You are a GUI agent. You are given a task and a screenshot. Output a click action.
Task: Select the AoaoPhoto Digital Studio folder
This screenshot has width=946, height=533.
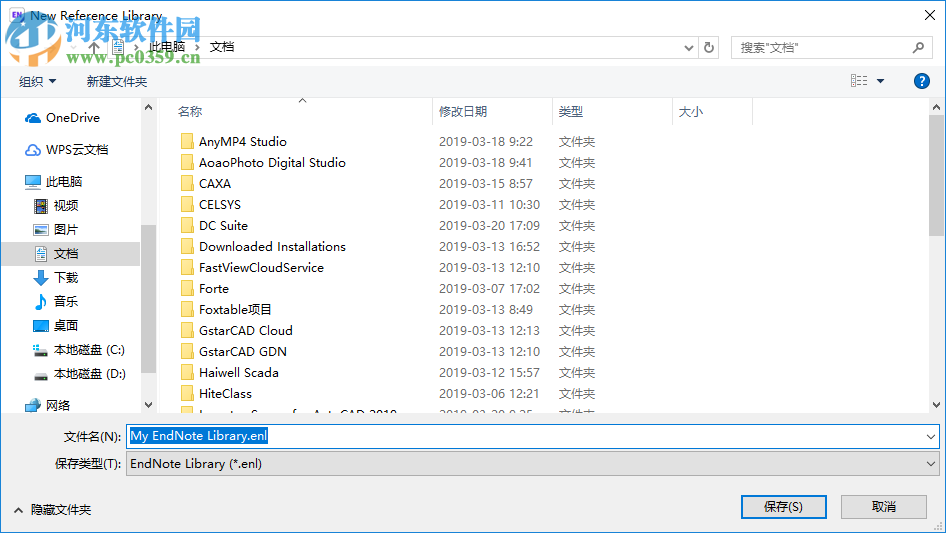tap(272, 162)
